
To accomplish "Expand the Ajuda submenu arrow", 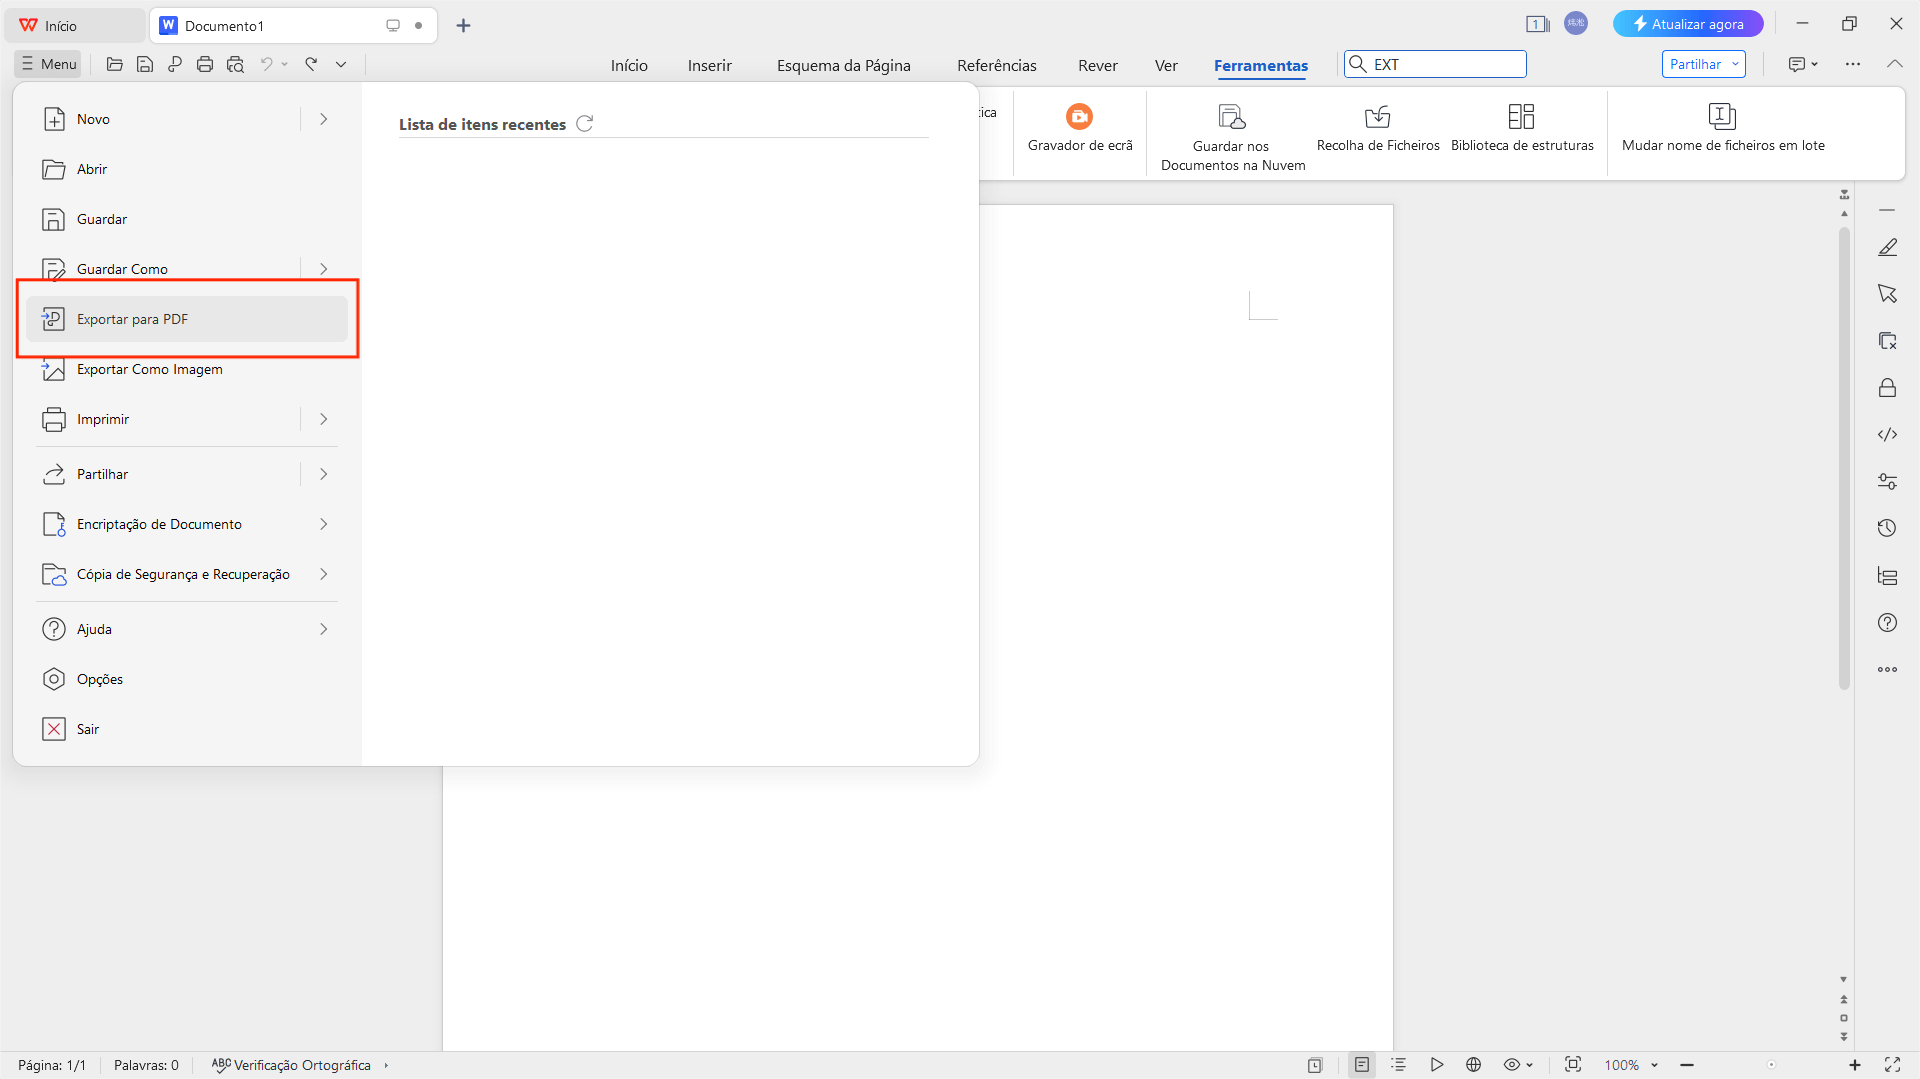I will [323, 629].
